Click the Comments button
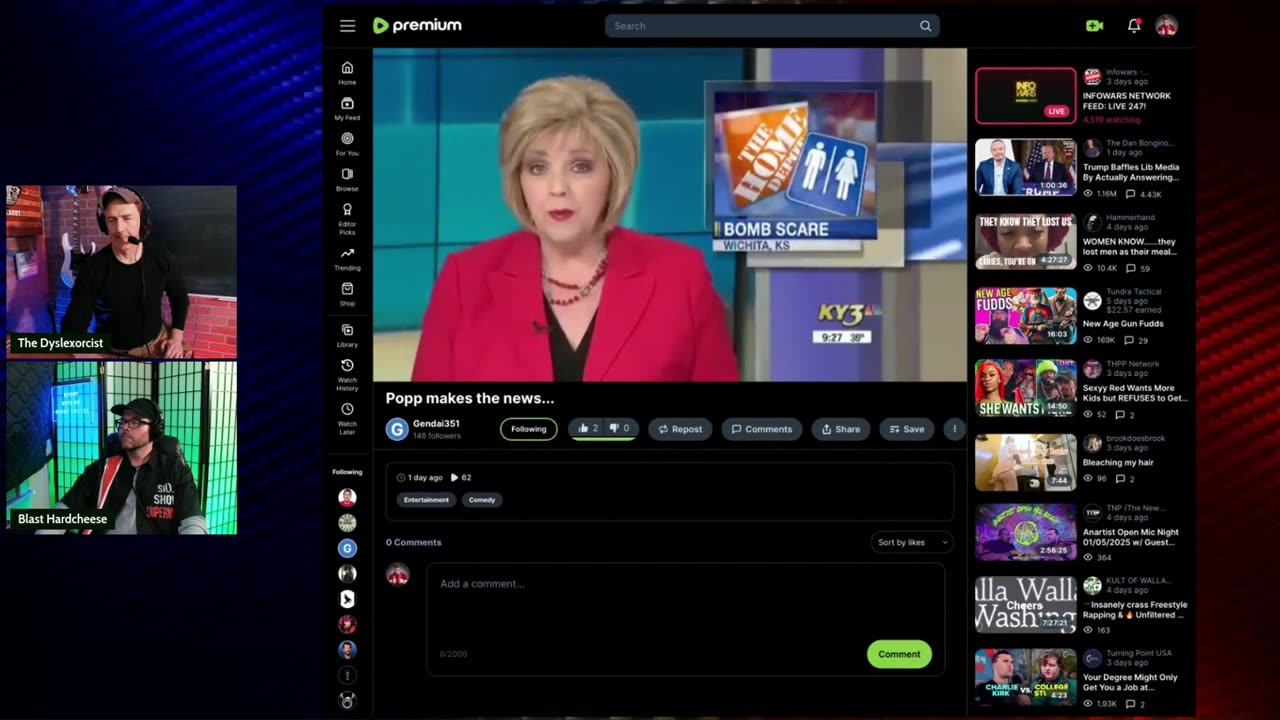The image size is (1280, 720). pyautogui.click(x=762, y=429)
